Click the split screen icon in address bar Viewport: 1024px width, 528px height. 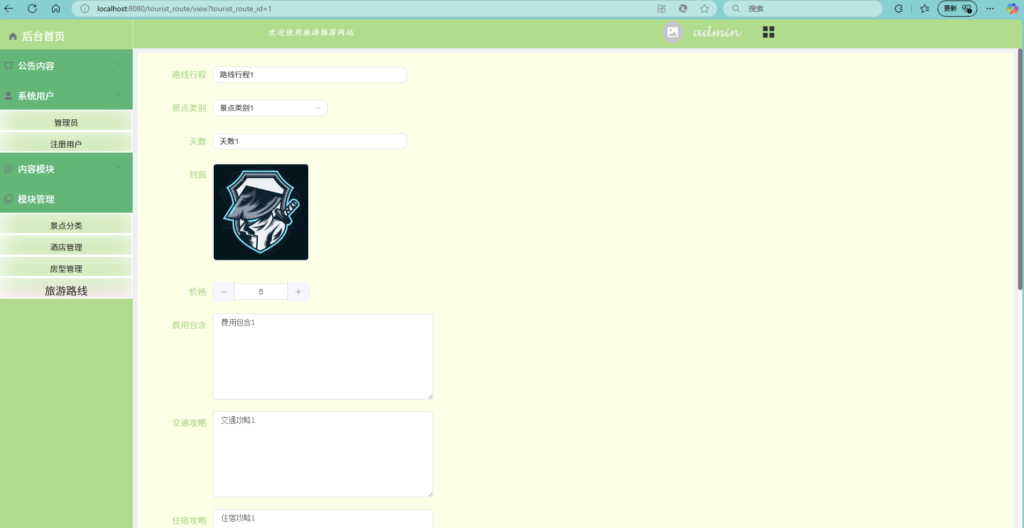[x=662, y=8]
